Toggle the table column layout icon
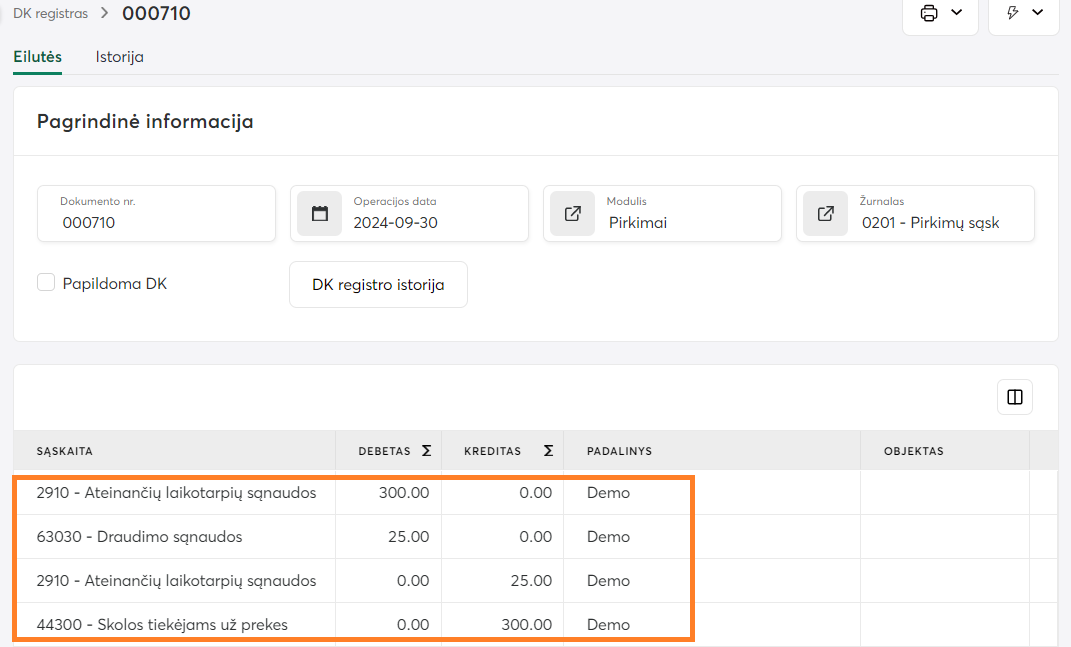 [1015, 397]
